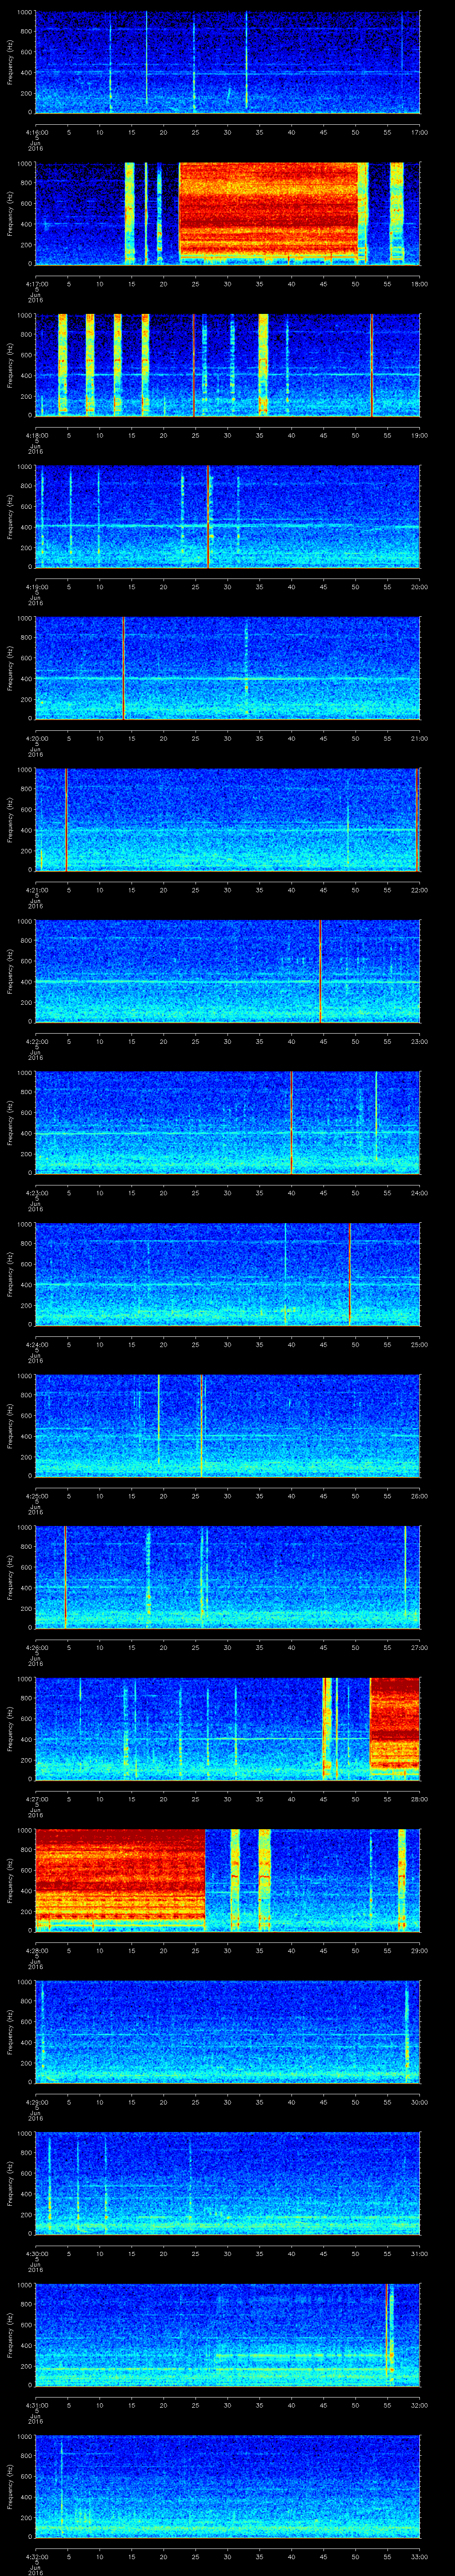Click the "4:29:00" start time label
The image size is (455, 2576).
(x=36, y=2102)
